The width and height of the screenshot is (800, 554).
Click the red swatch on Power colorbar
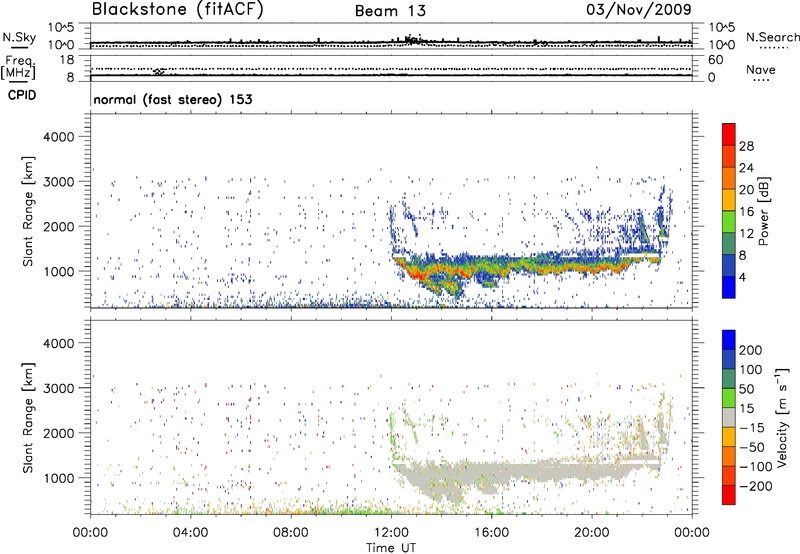click(x=729, y=134)
